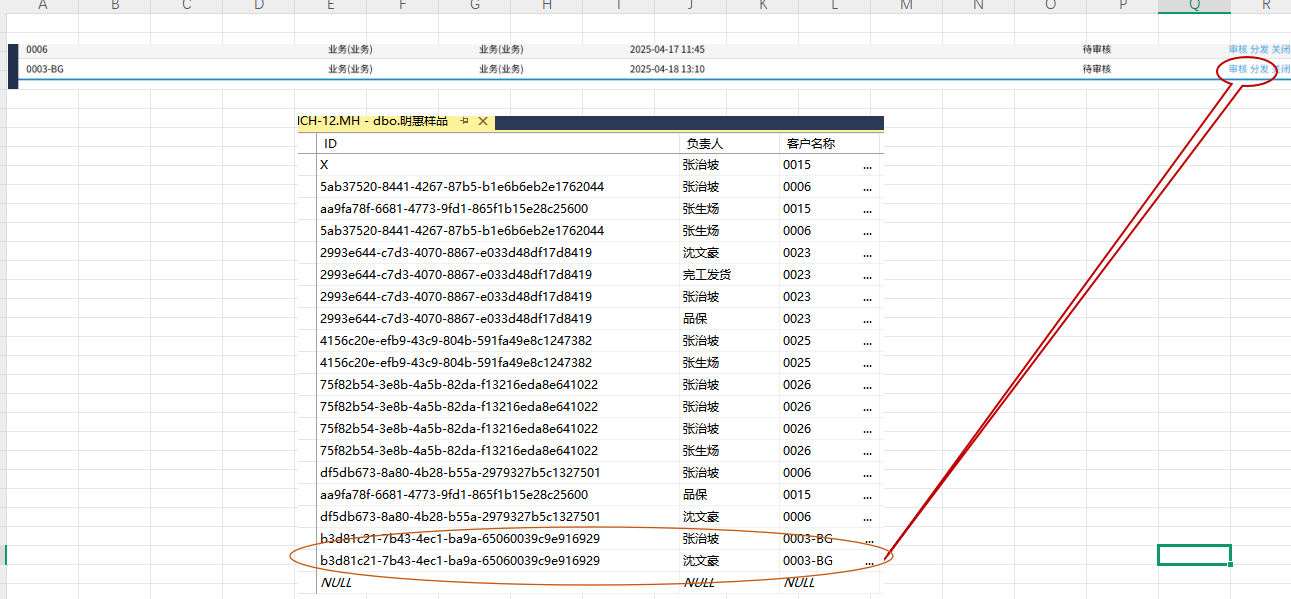1291x599 pixels.
Task: Click the NULL cell in the ID column
Action: [x=336, y=583]
